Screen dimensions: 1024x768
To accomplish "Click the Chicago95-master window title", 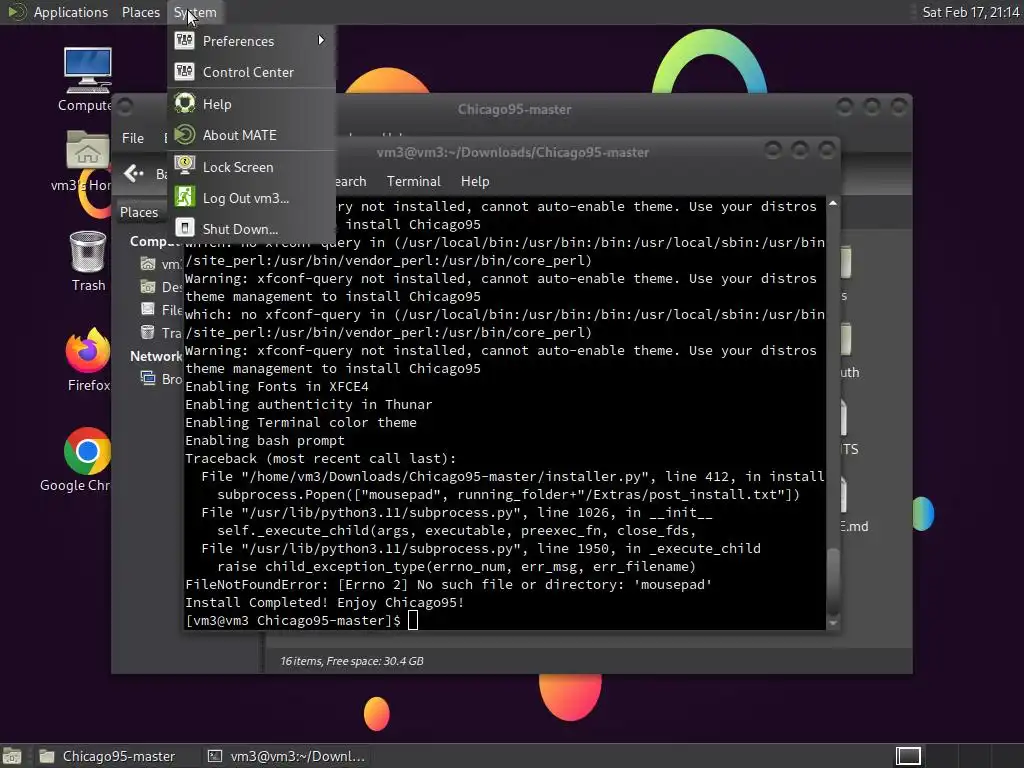I will tap(515, 109).
